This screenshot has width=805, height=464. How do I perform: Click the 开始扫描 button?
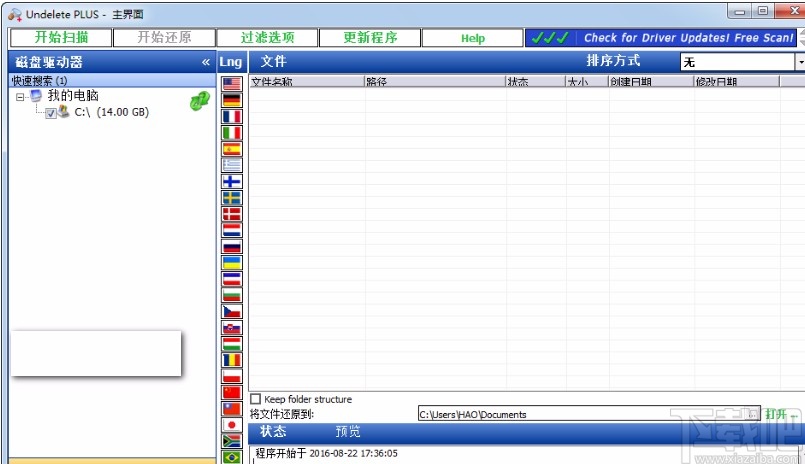(x=61, y=37)
